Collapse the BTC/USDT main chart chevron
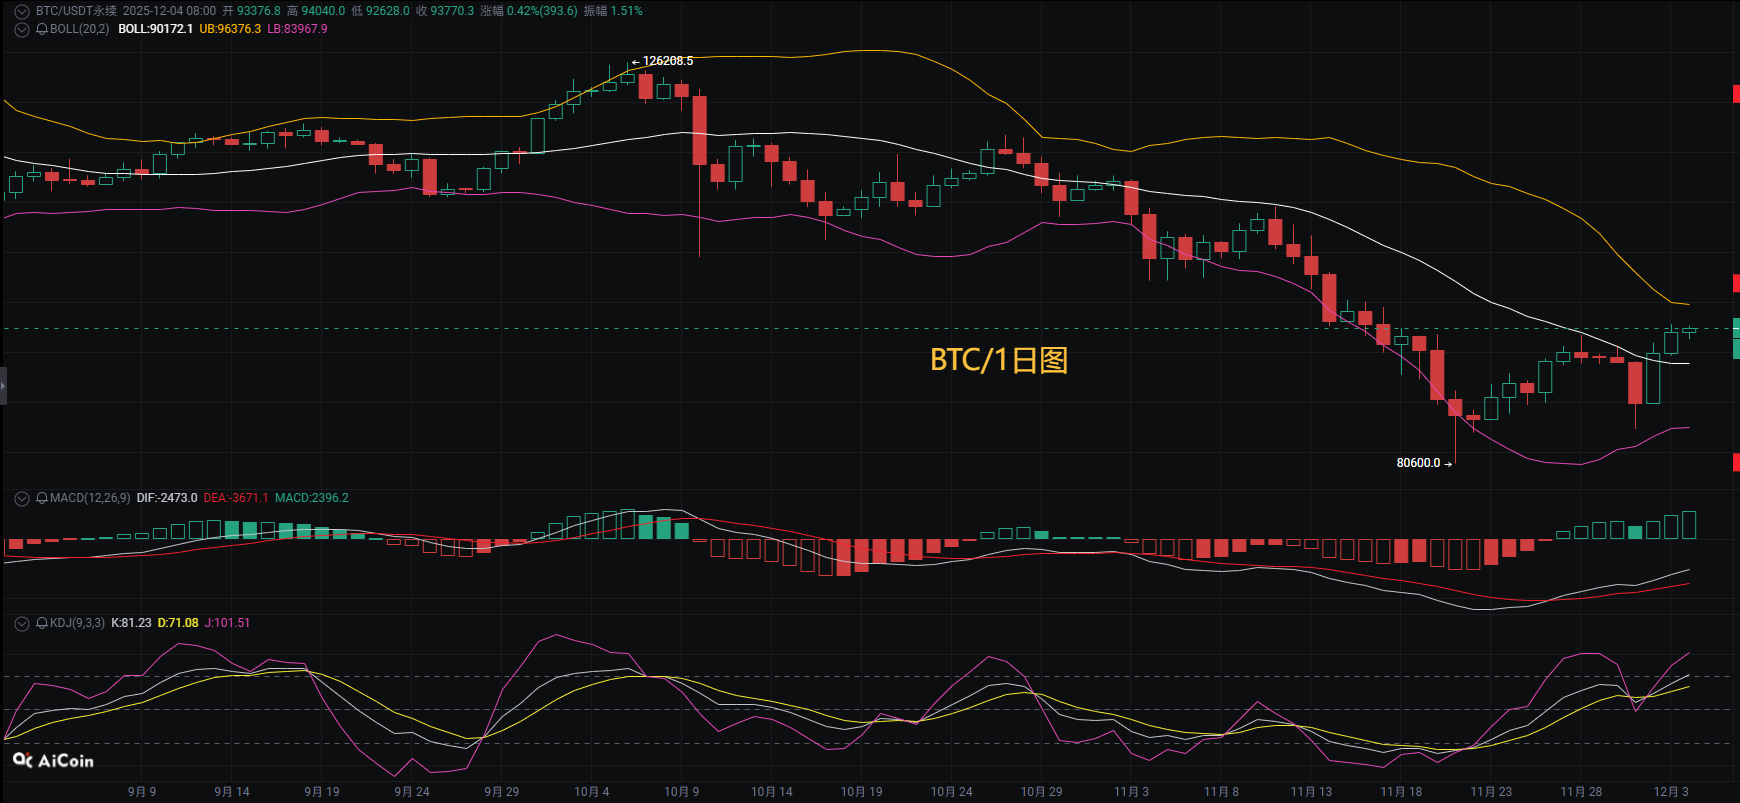The width and height of the screenshot is (1740, 803). (21, 11)
